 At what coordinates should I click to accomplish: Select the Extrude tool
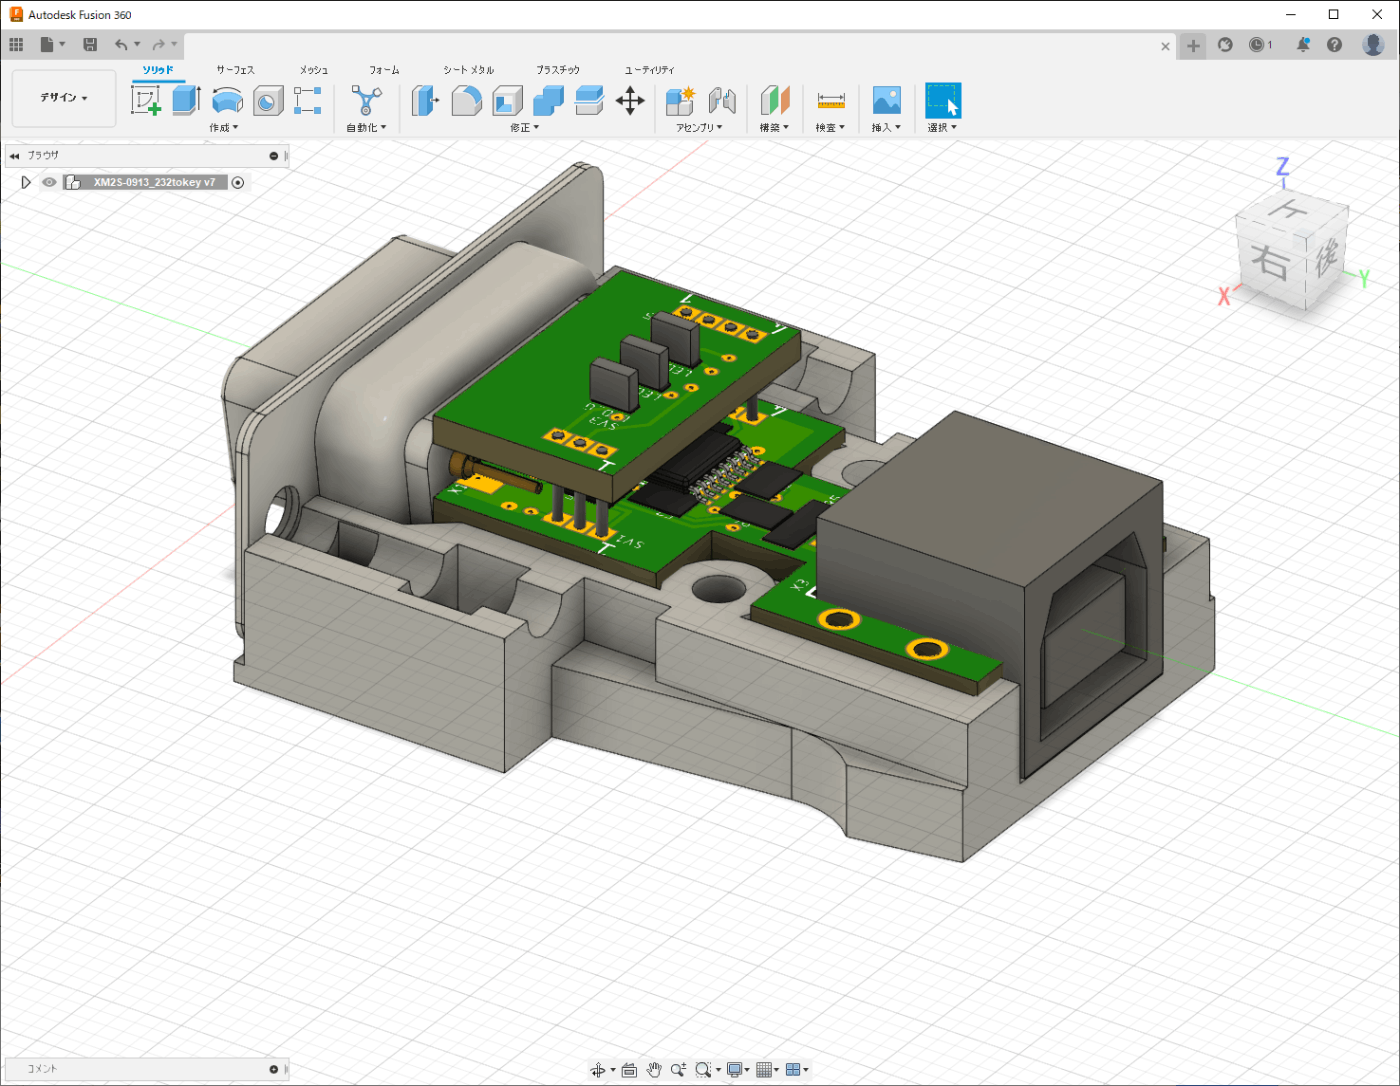(x=187, y=100)
